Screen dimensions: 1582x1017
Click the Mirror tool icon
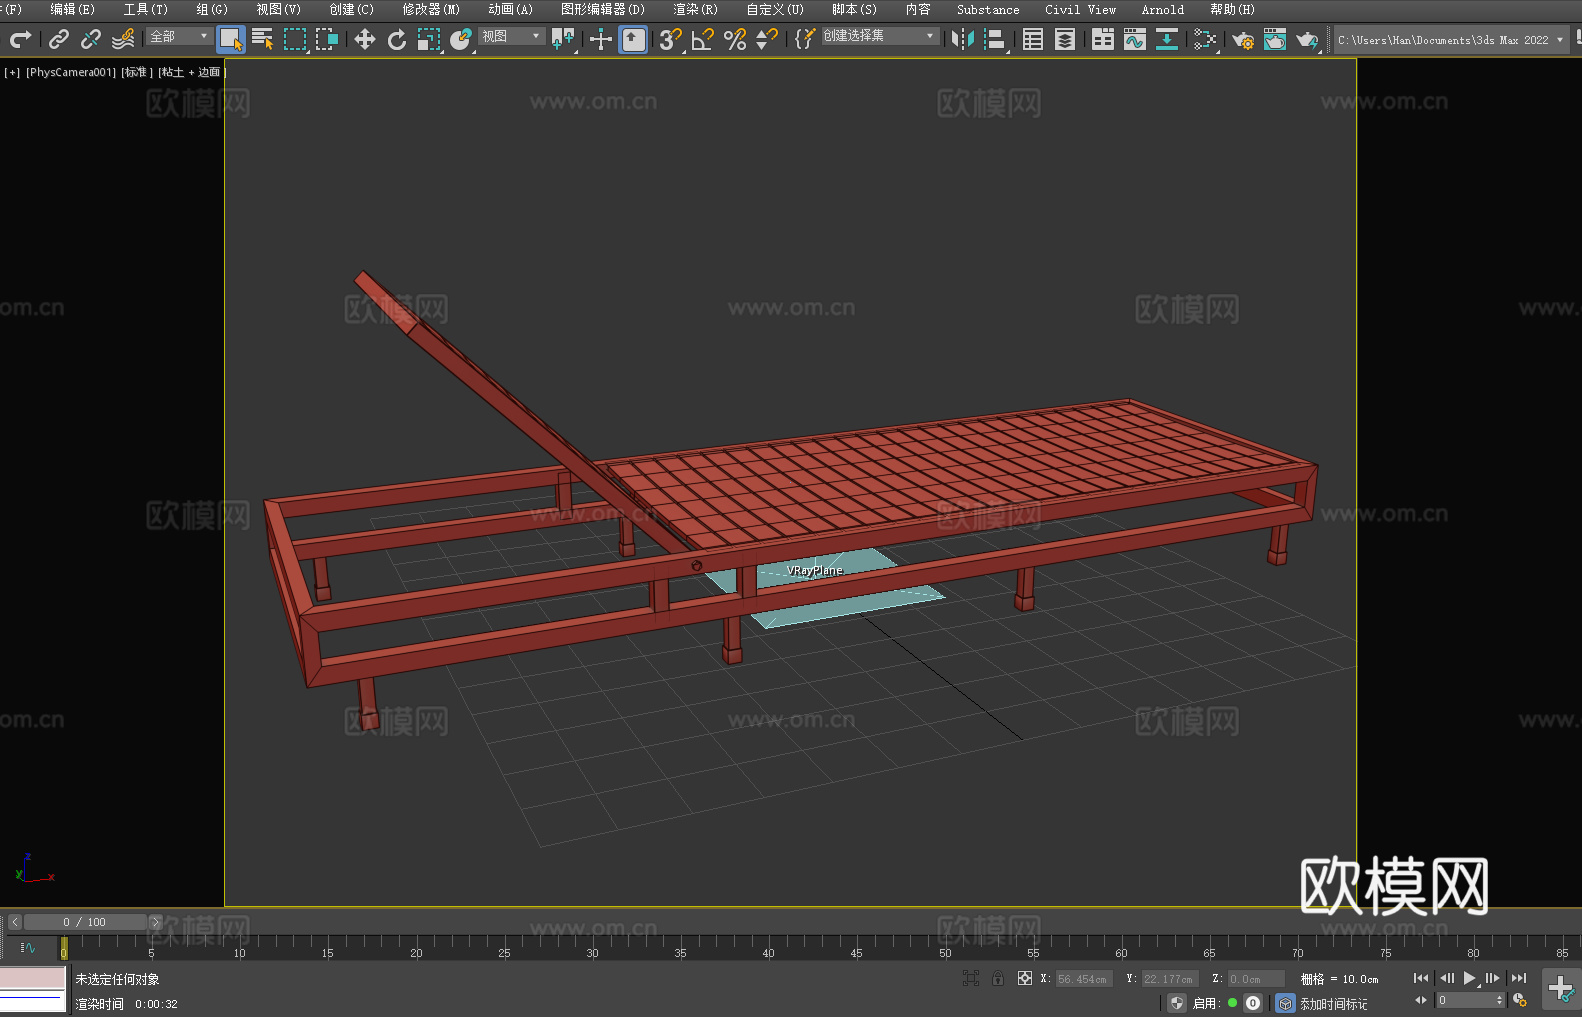(963, 39)
